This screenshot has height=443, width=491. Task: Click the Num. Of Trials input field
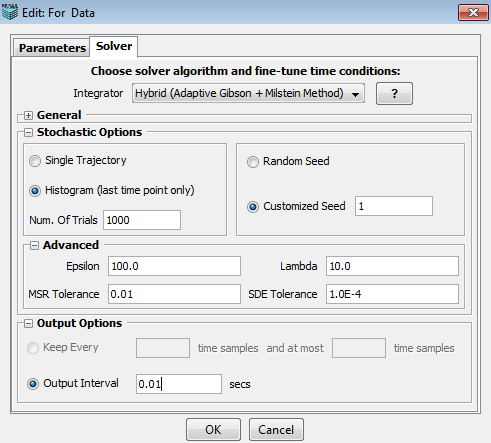coord(142,220)
